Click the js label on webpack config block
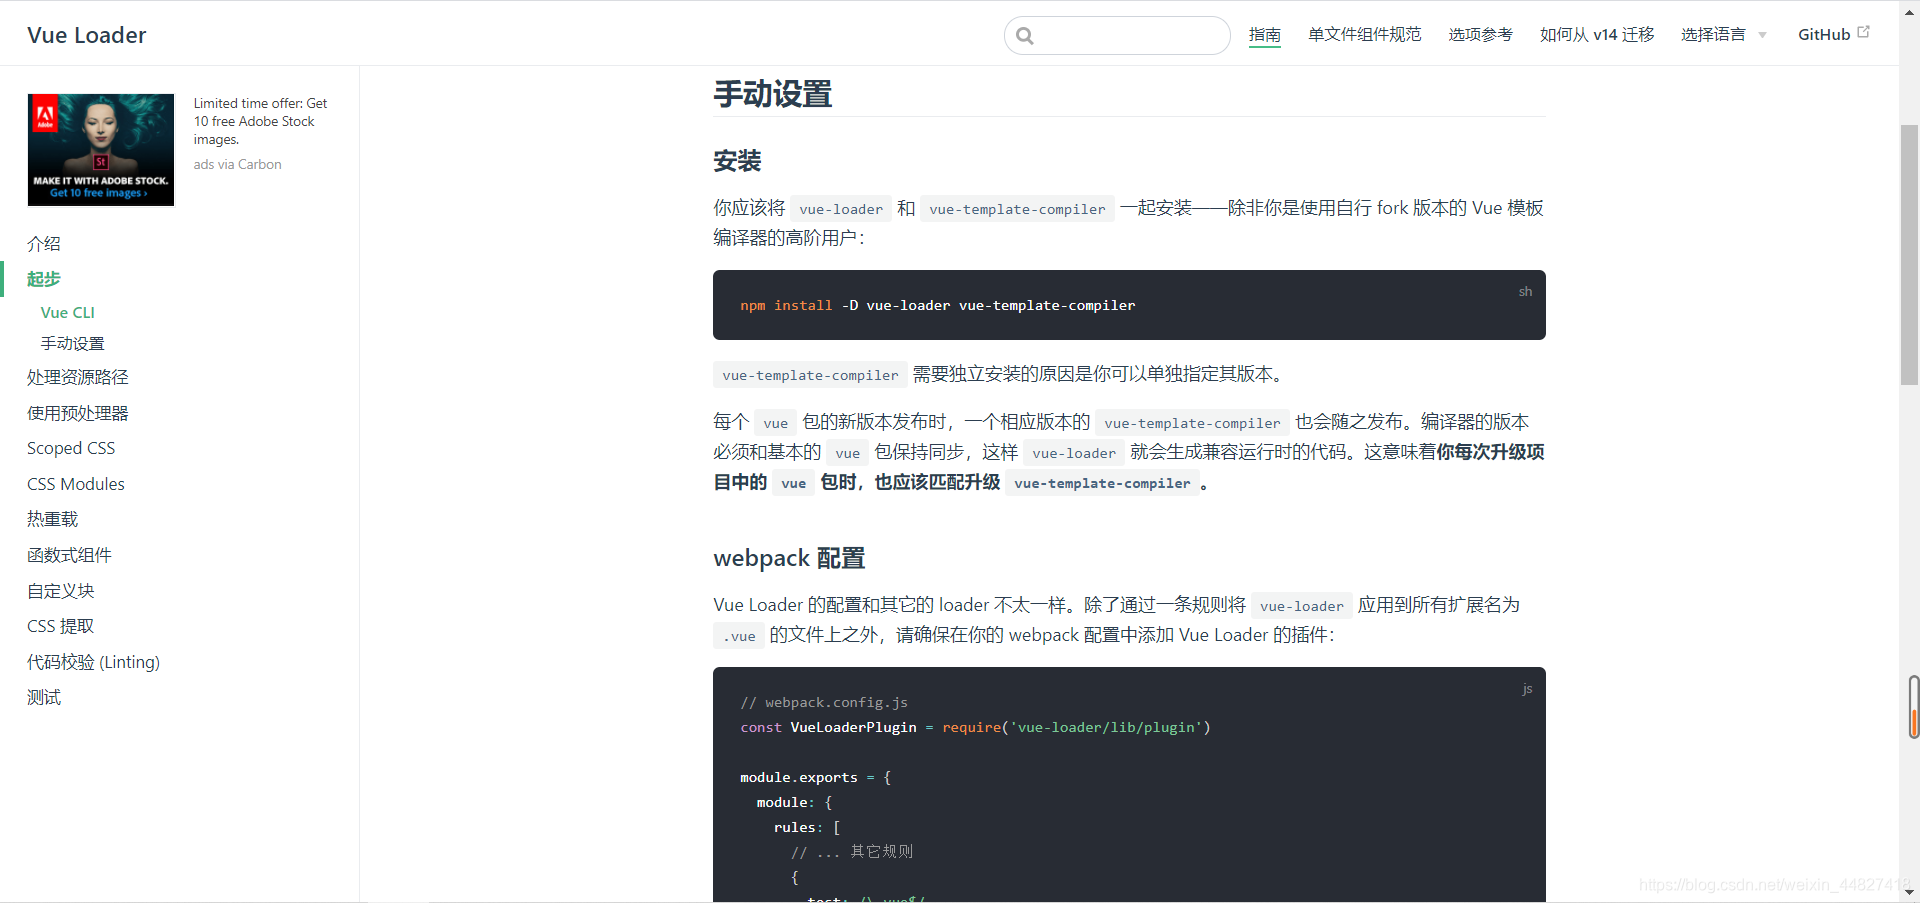The height and width of the screenshot is (903, 1920). point(1527,689)
